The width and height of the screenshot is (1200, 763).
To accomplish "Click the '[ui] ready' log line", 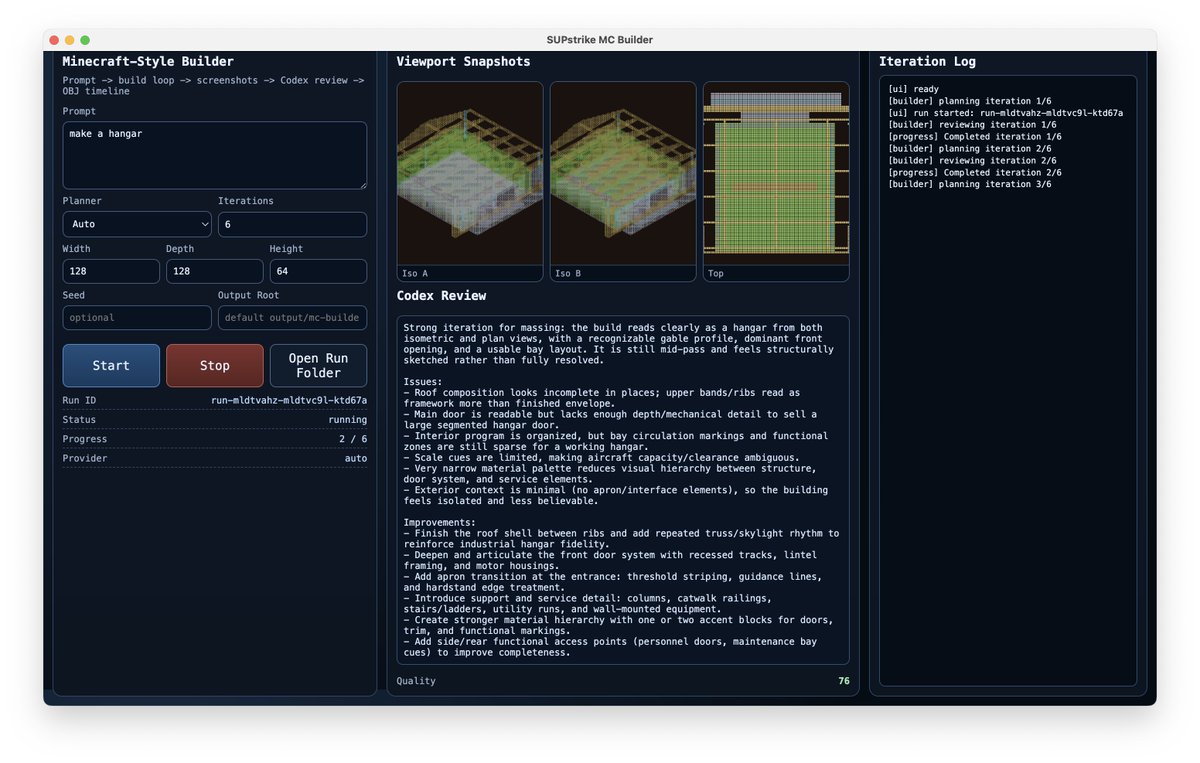I will 916,89.
